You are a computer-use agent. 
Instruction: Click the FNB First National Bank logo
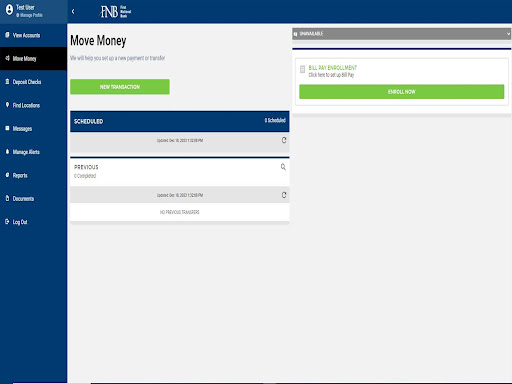[x=116, y=12]
